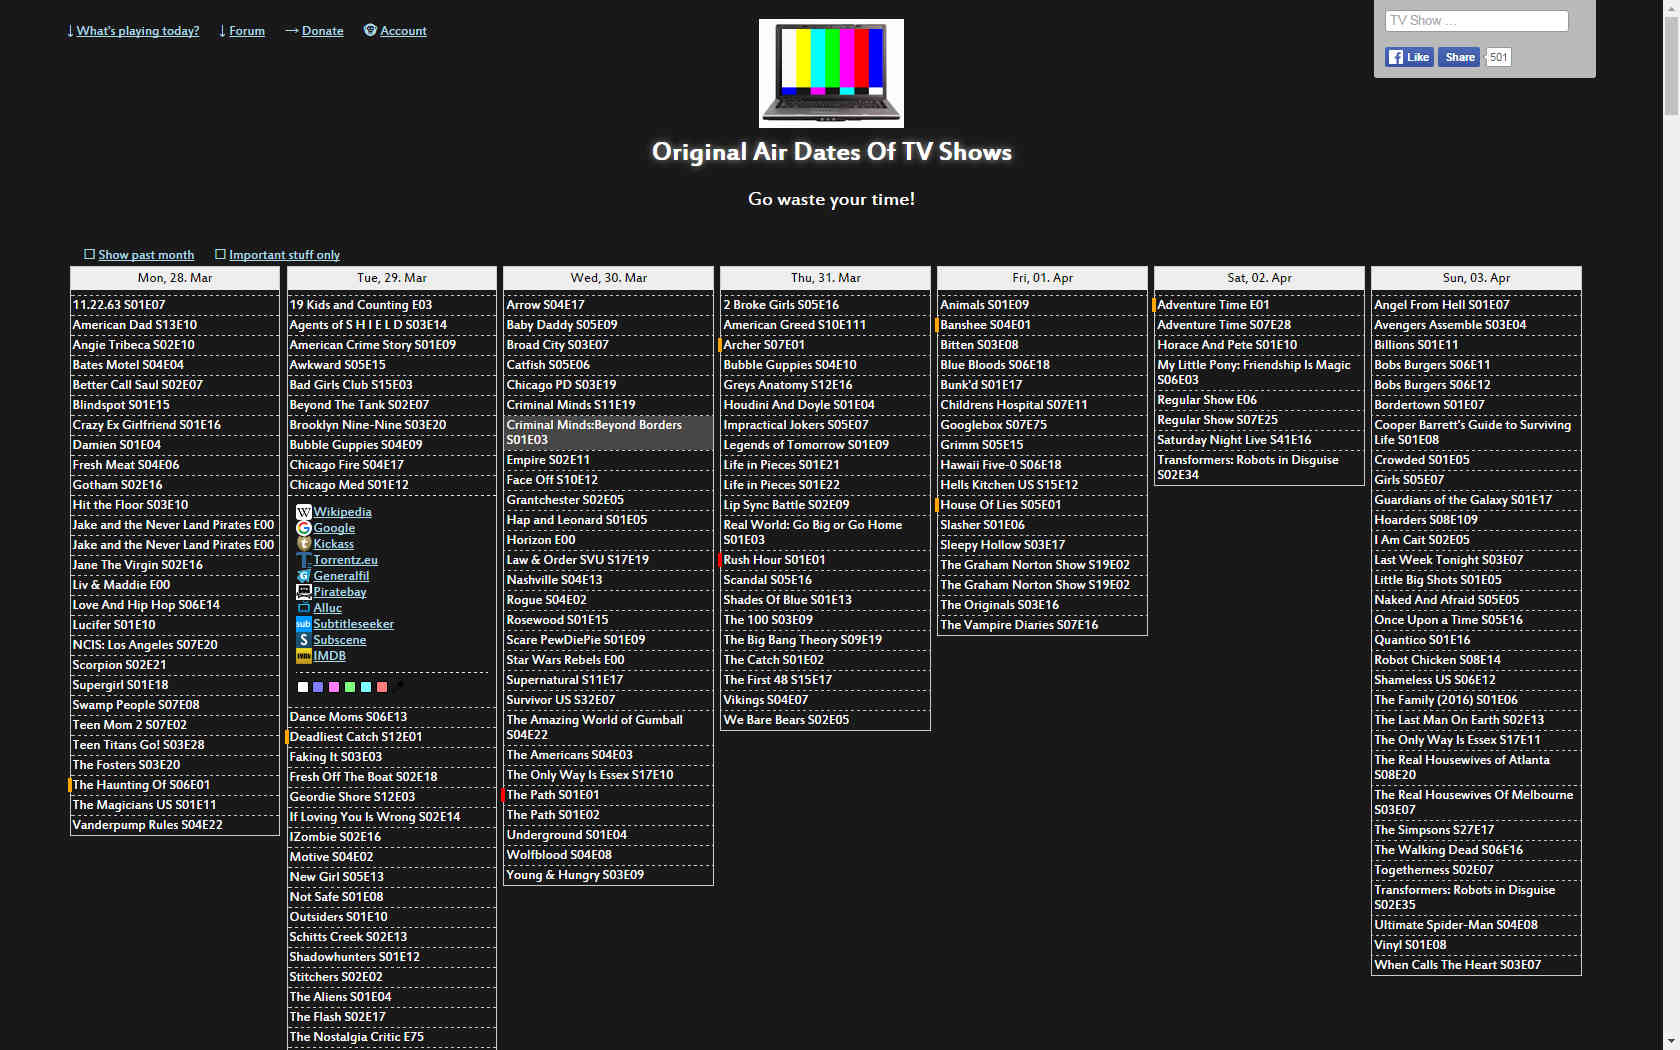The image size is (1680, 1050).
Task: Select Criminal Minds:Beyond Borders S01E03
Action: tap(608, 432)
